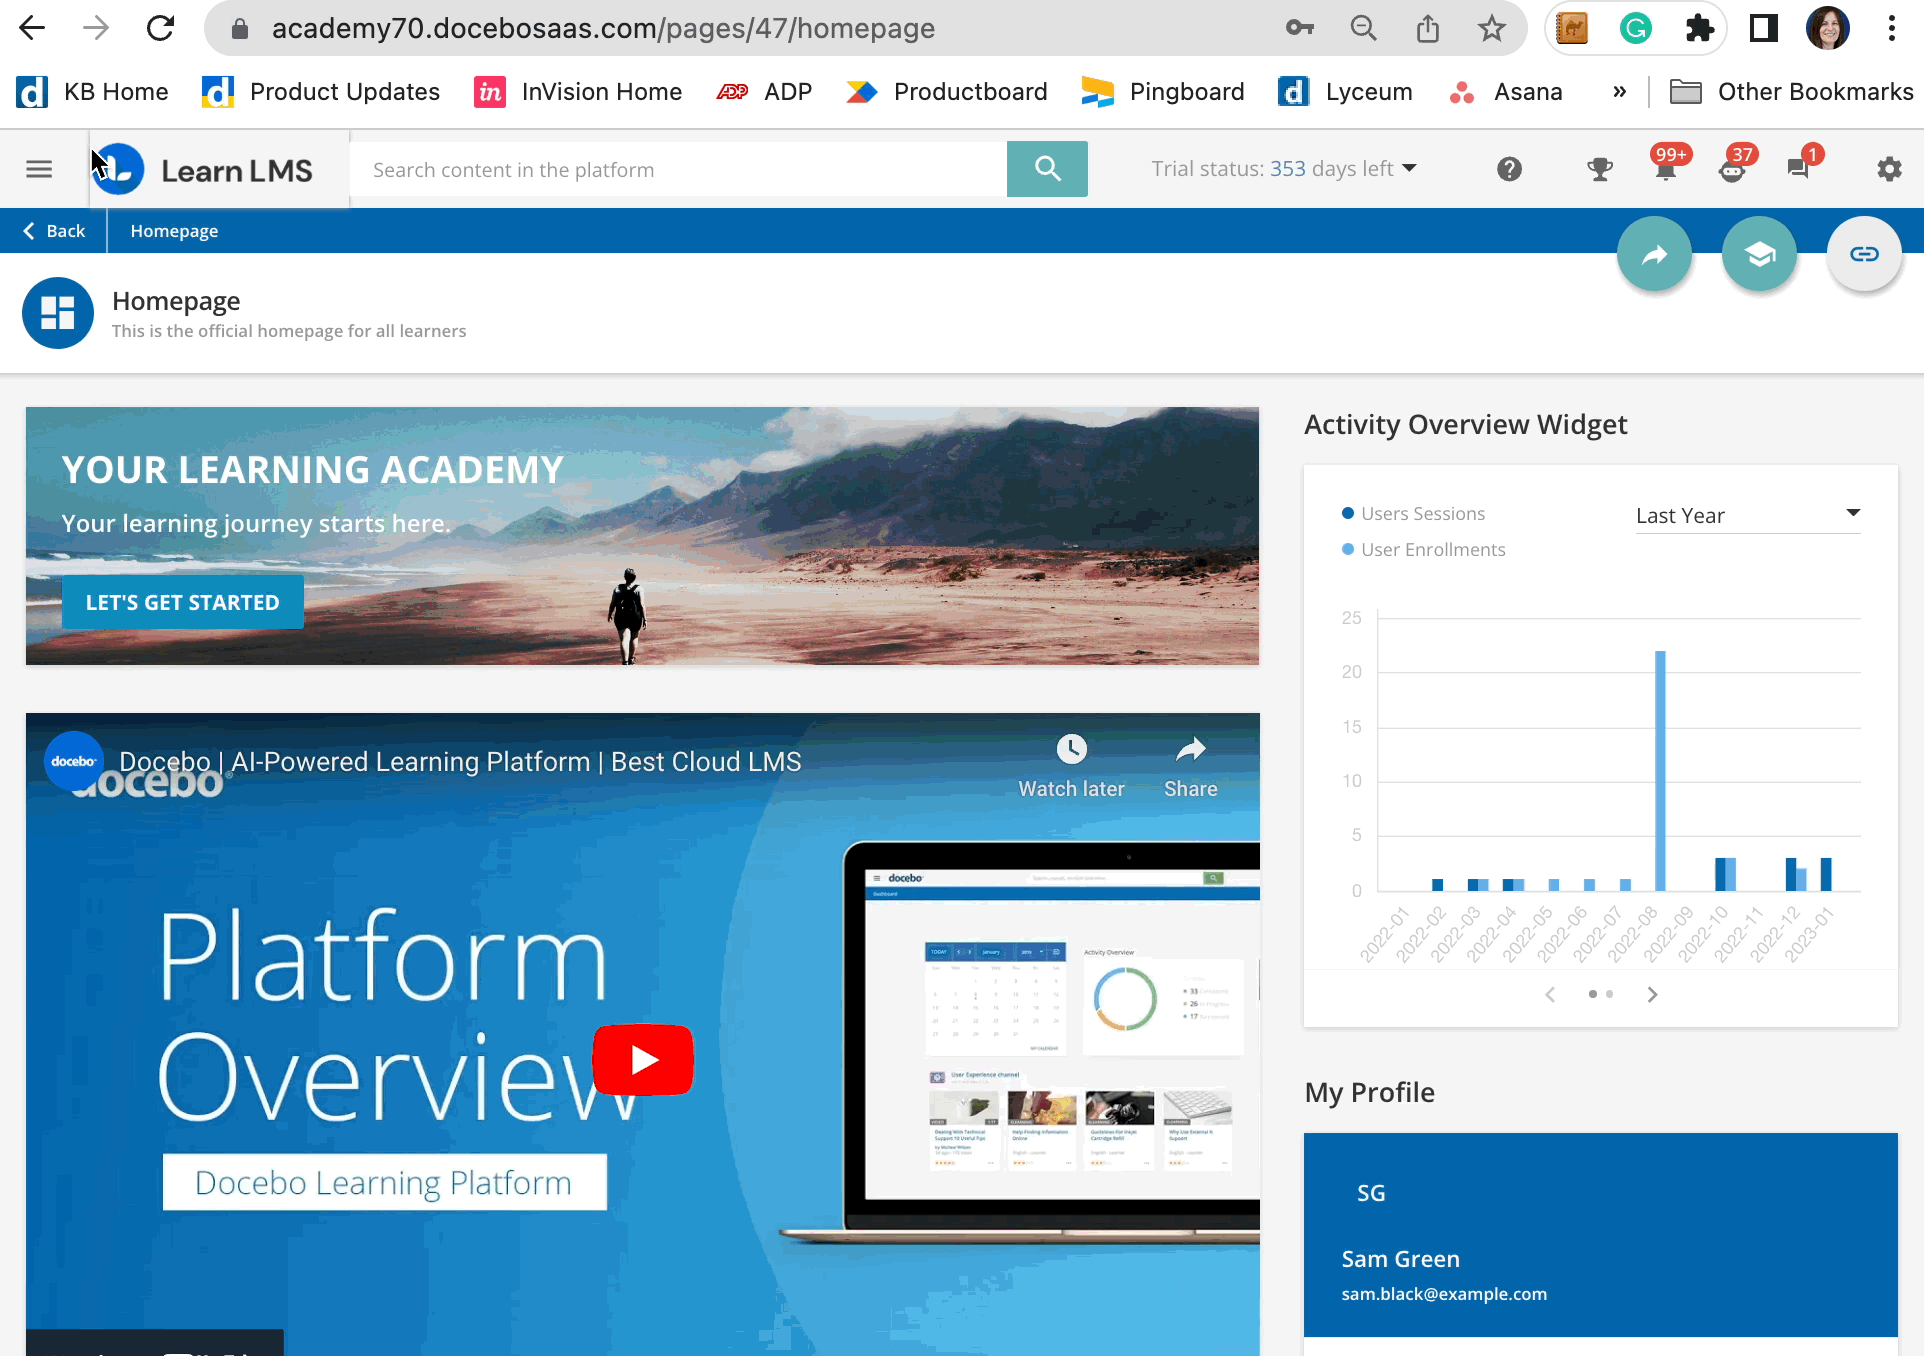Open the Chrome profile avatar
1924x1356 pixels.
(1827, 28)
